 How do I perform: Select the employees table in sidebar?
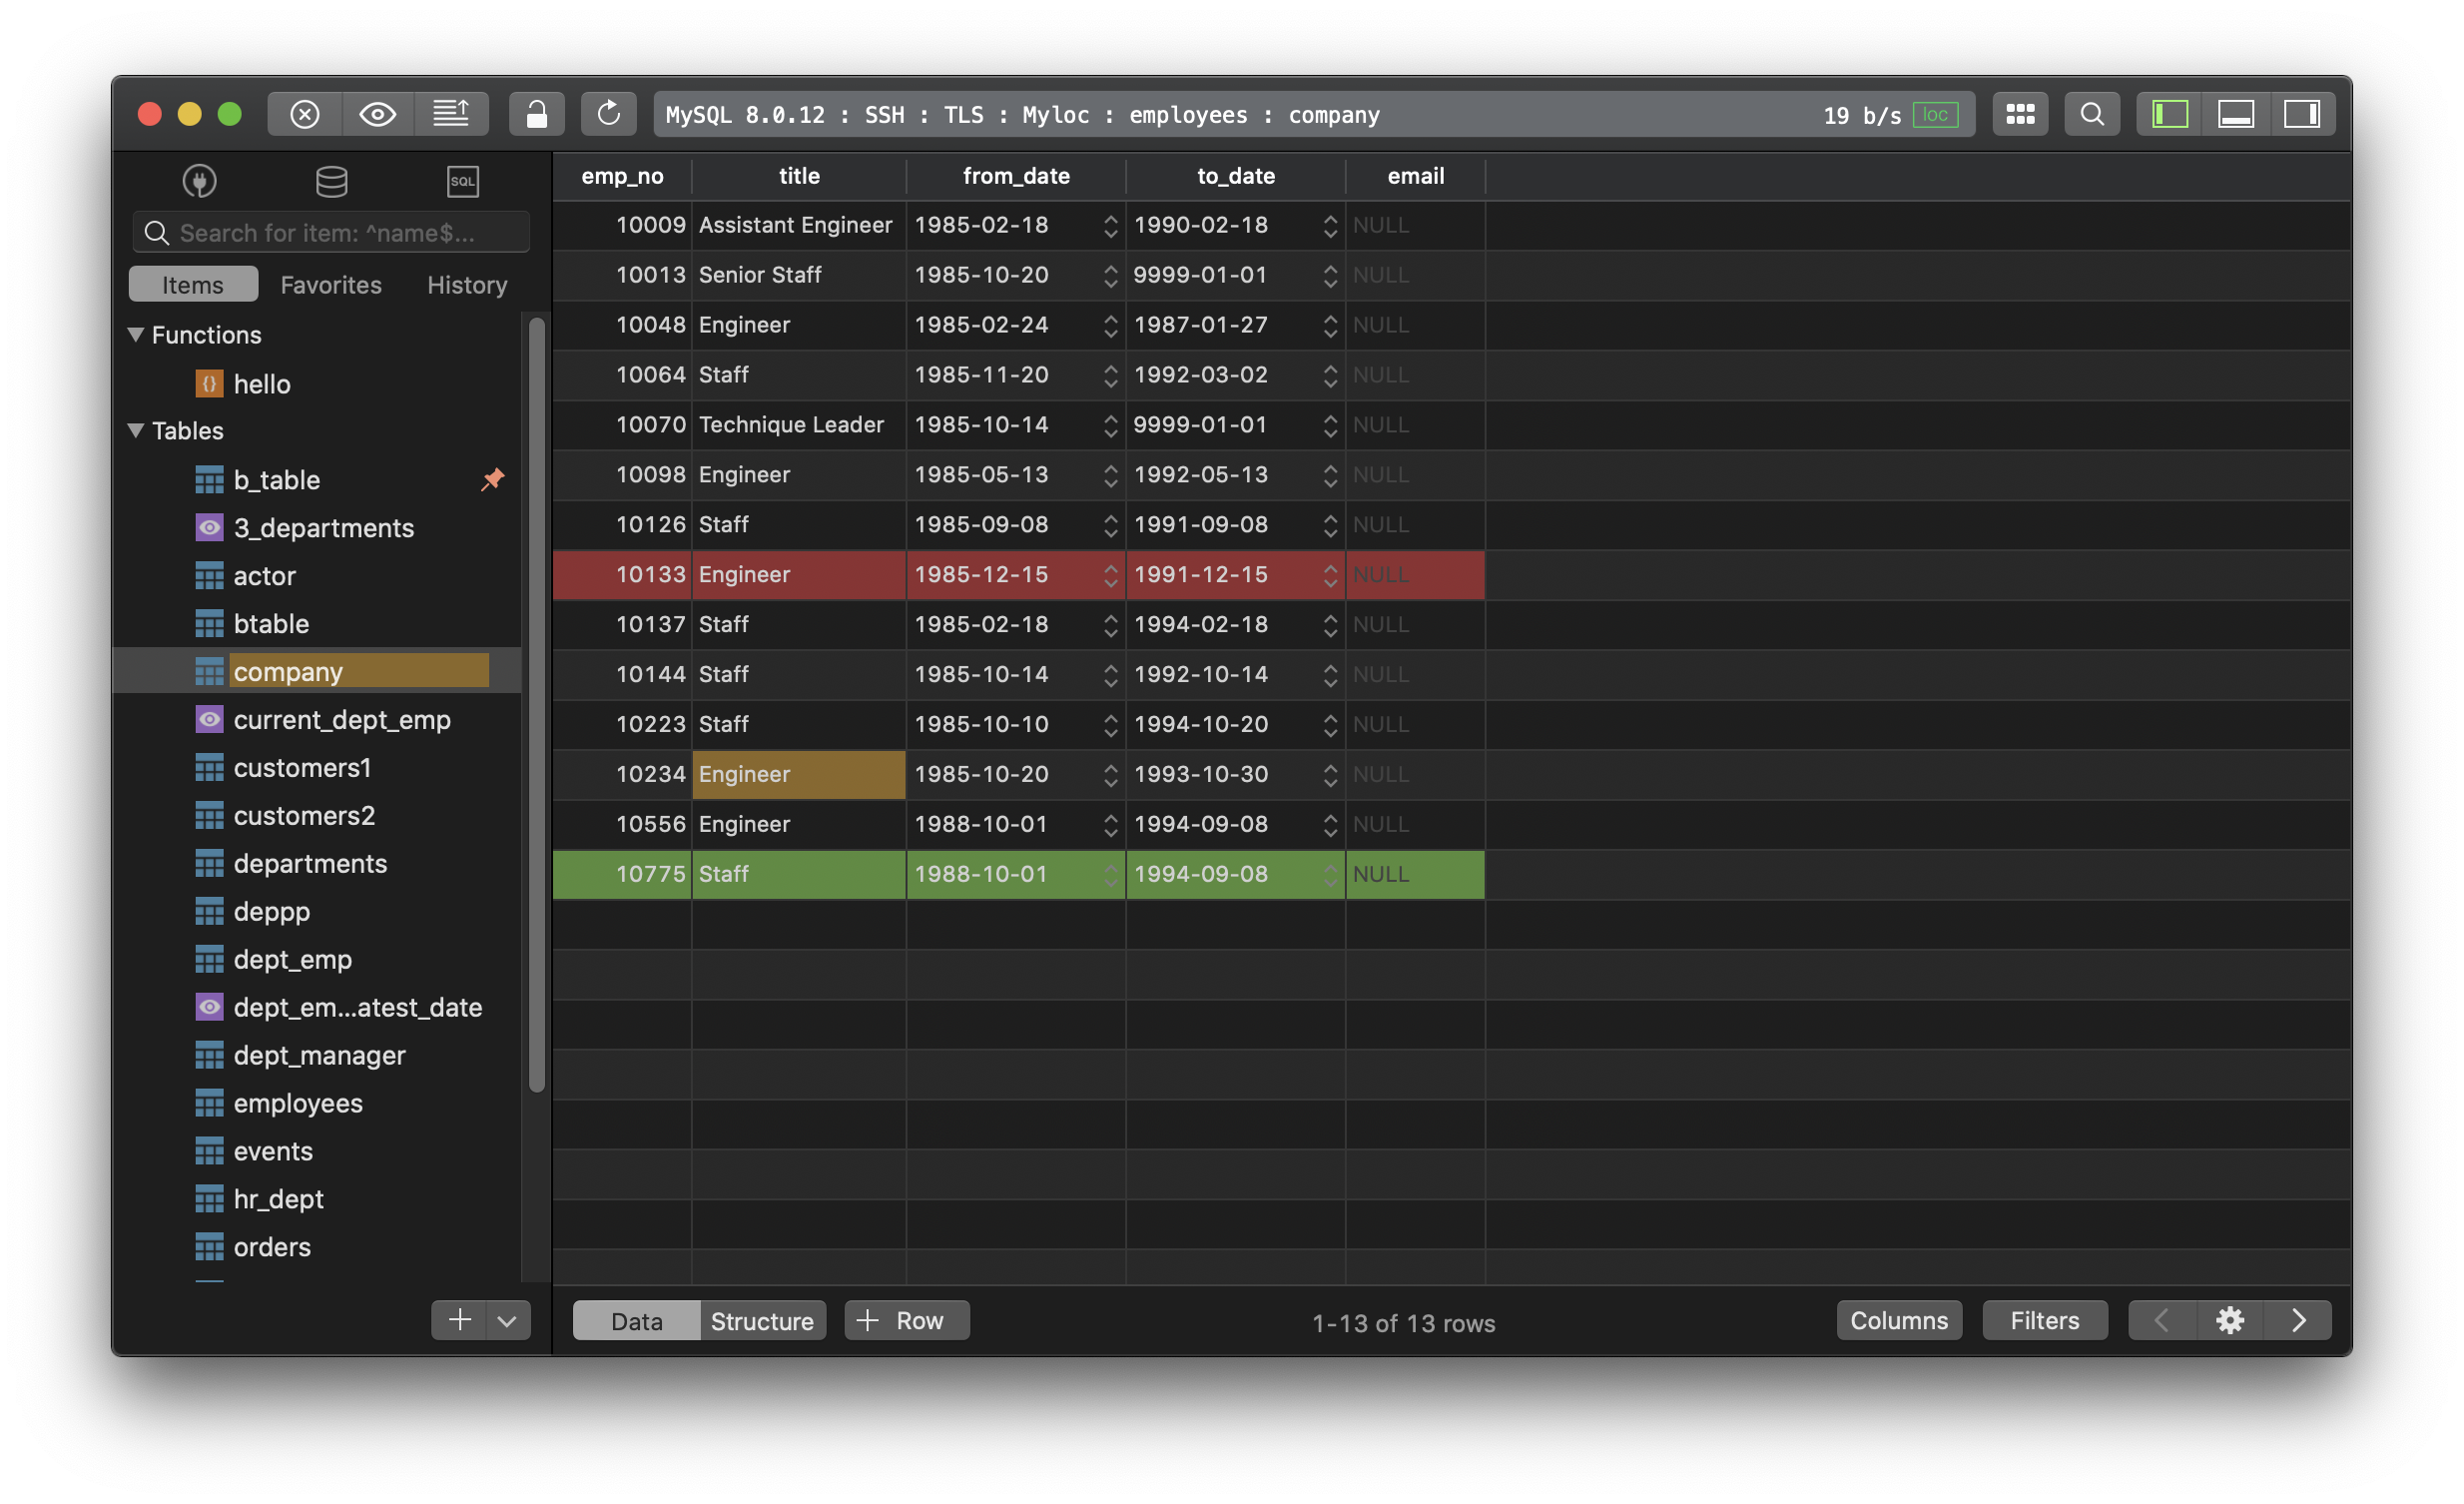(x=300, y=1103)
